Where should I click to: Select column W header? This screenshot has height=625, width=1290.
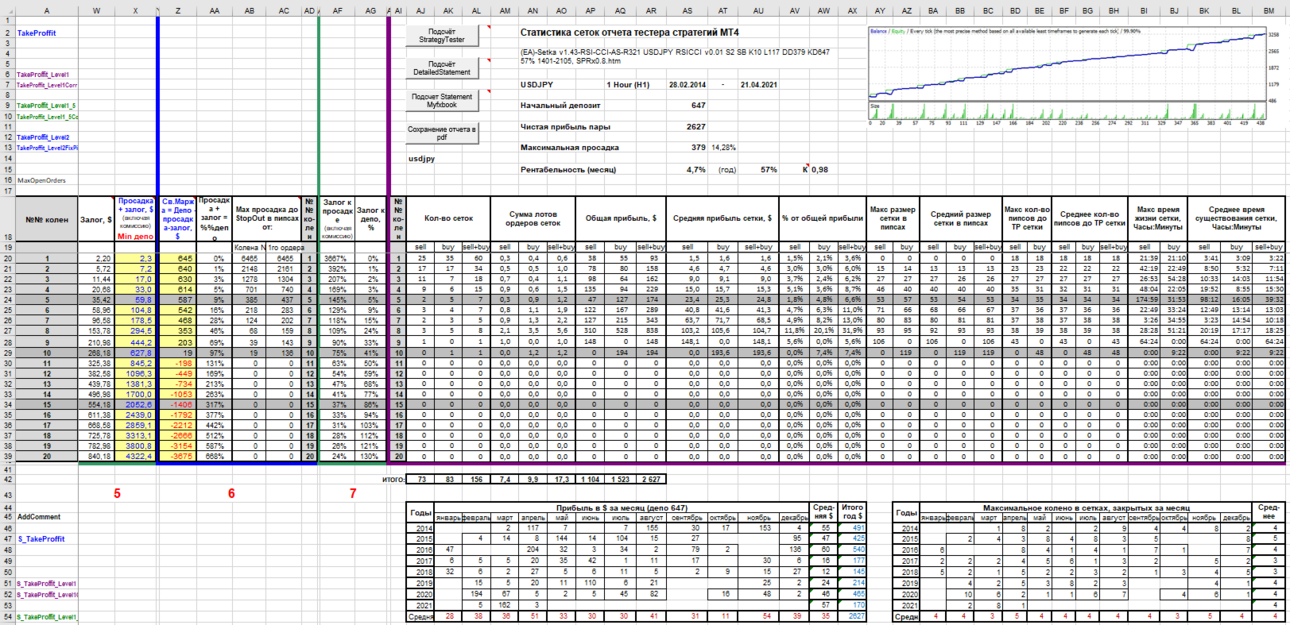(96, 13)
